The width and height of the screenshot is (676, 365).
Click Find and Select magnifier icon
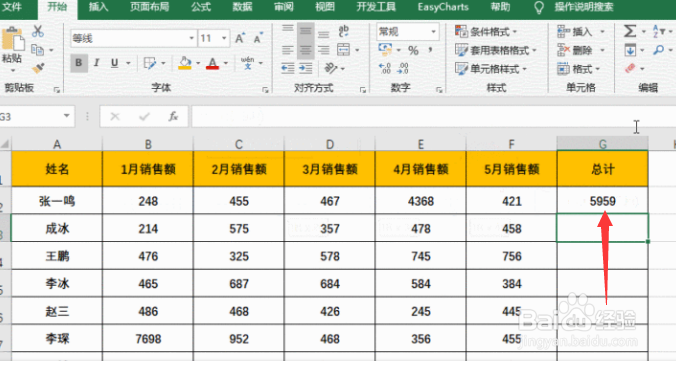(x=658, y=50)
